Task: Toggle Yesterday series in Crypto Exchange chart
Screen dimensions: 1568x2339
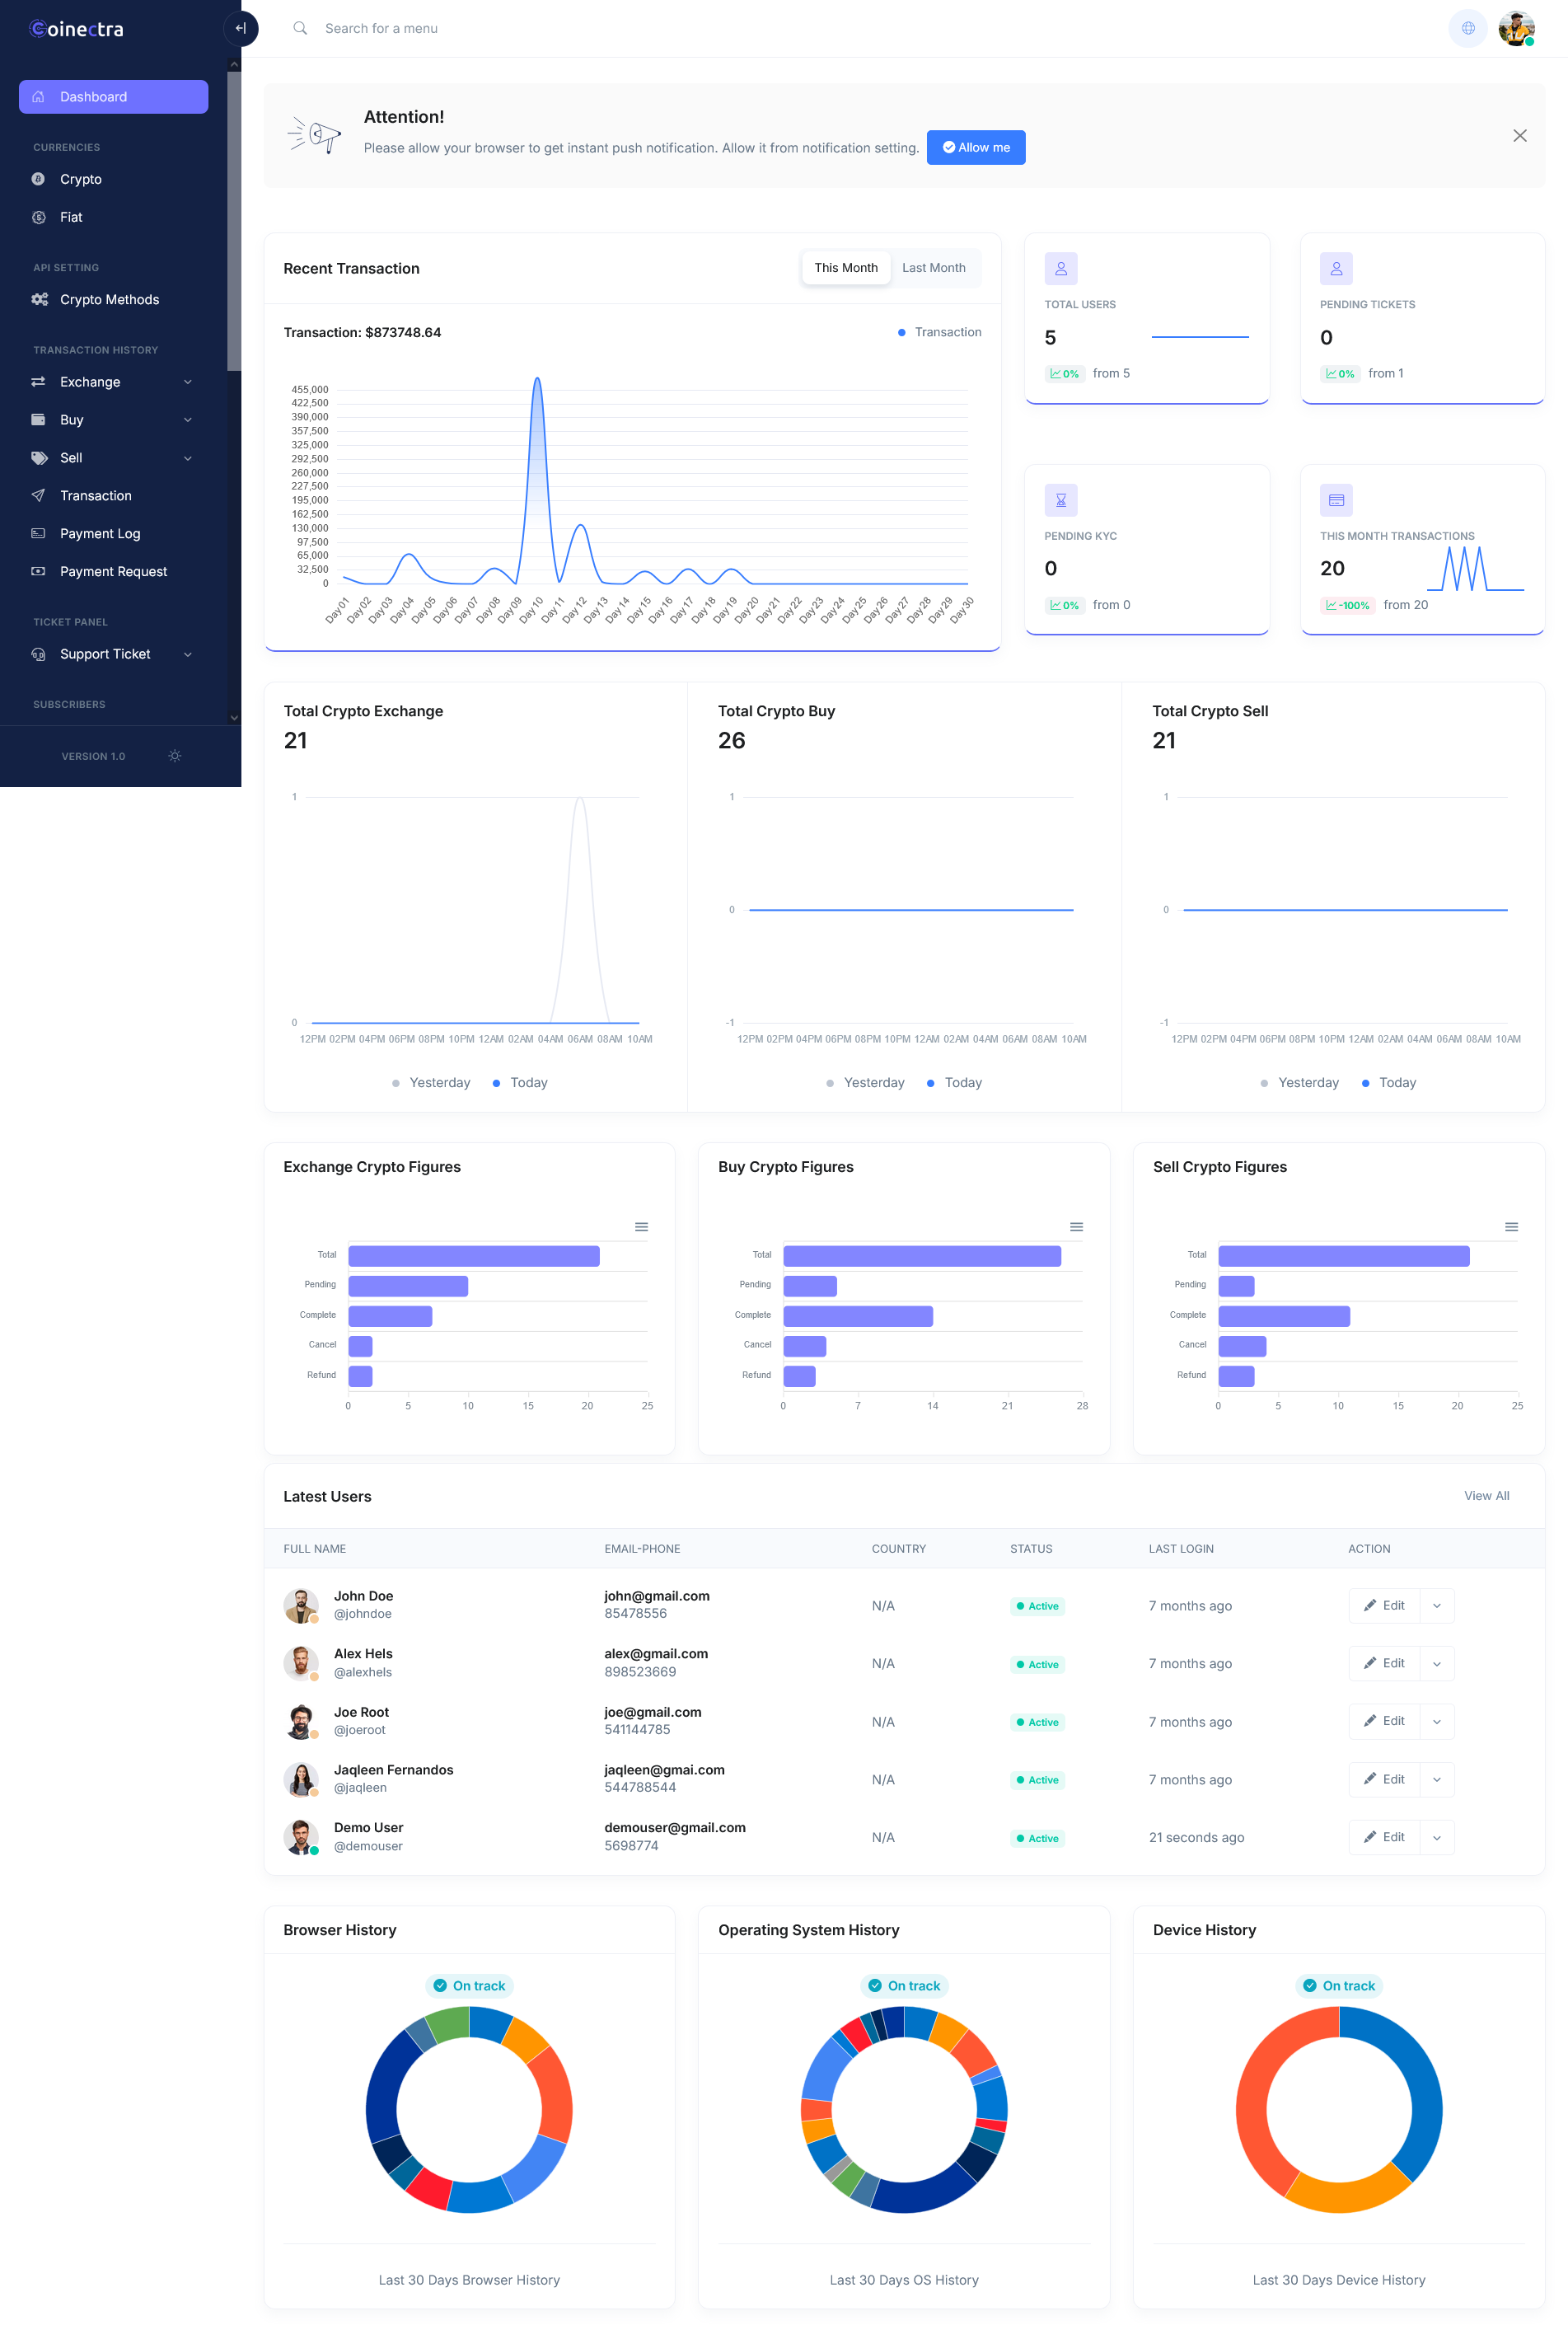Action: pyautogui.click(x=430, y=1082)
